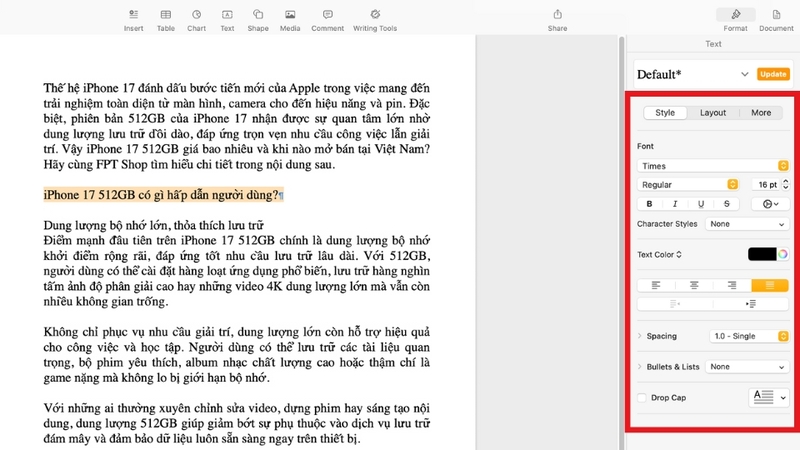The height and width of the screenshot is (450, 800).
Task: Click the paragraph starting "Với những ai thường"
Action: (x=237, y=423)
